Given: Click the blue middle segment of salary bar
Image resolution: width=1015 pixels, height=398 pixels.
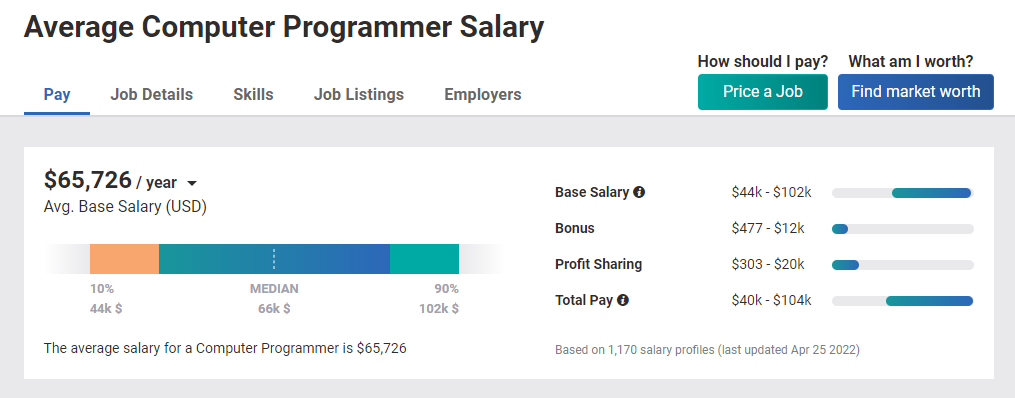Looking at the screenshot, I should pos(274,259).
